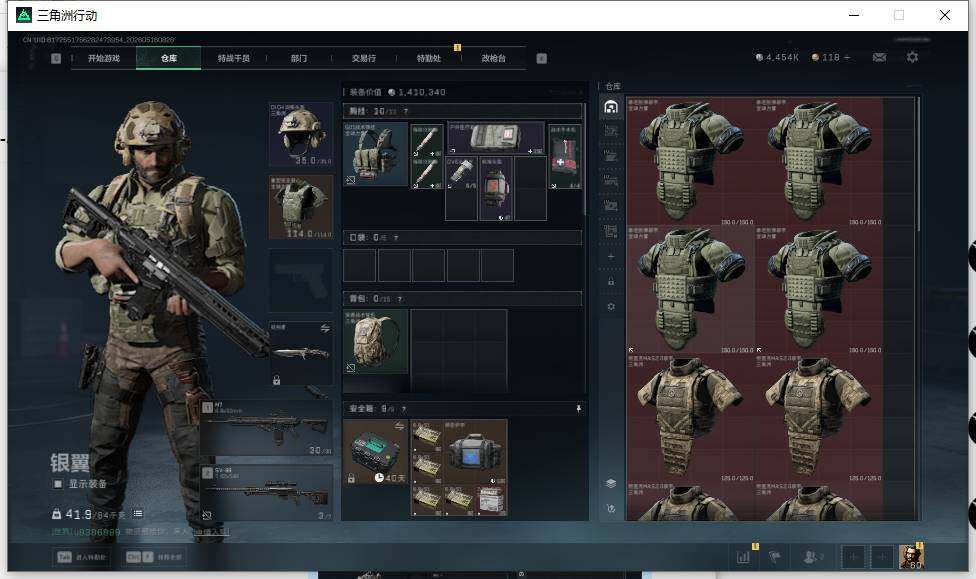Viewport: 976px width, 579px height.
Task: Click the wide medical pouch in the chest rig
Action: tap(495, 138)
